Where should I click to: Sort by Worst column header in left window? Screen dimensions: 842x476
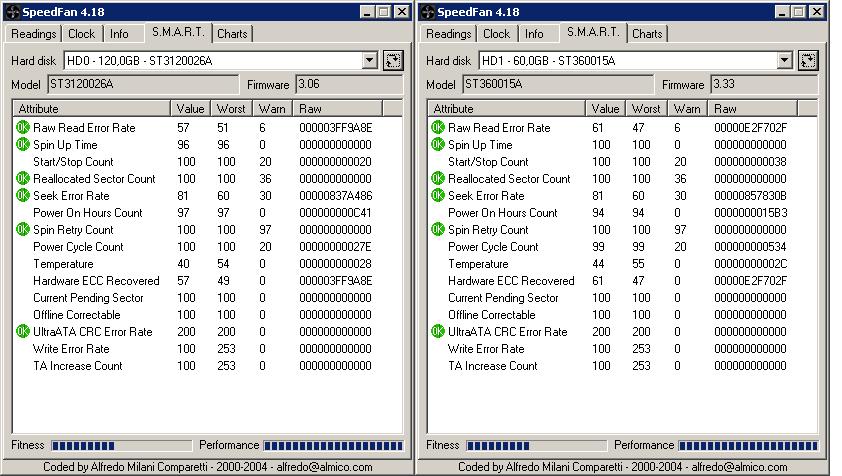pyautogui.click(x=231, y=109)
